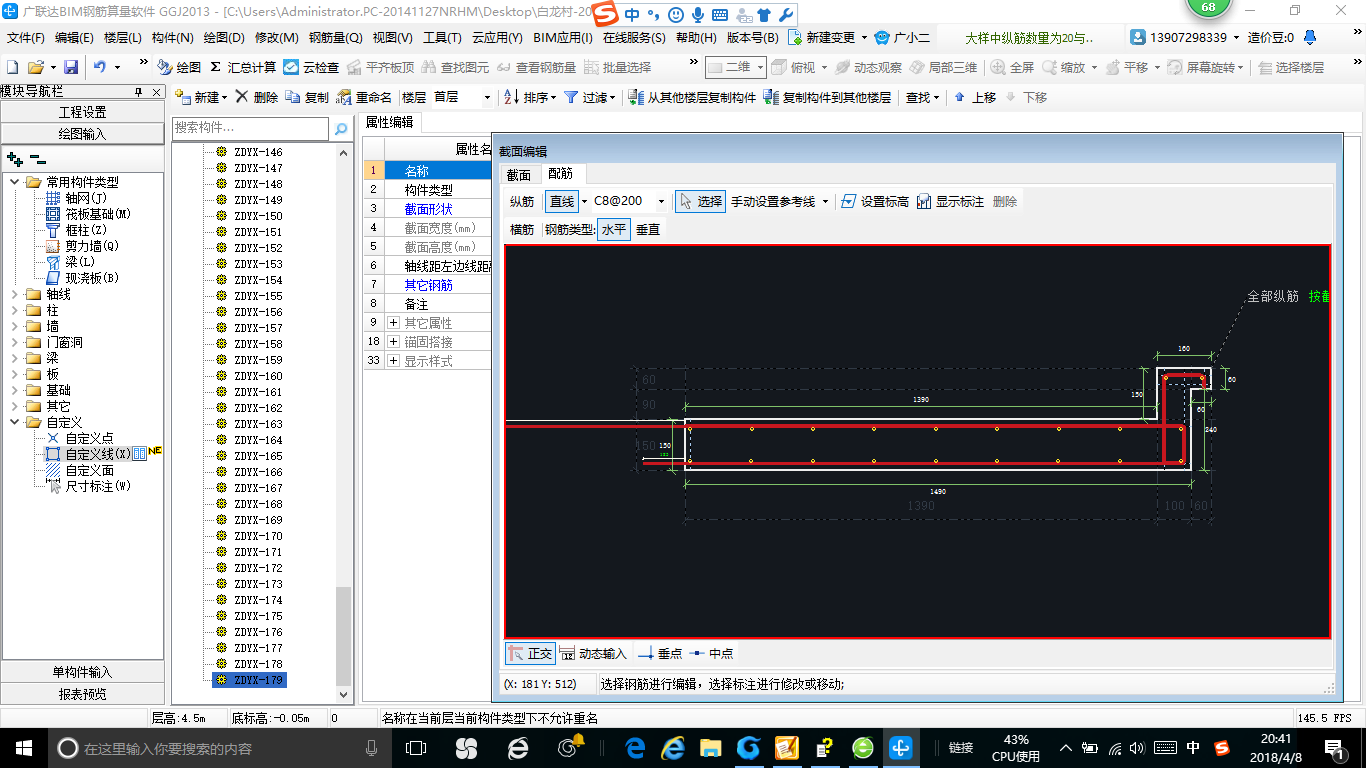
Task: Select 自定义线(X) tree item
Action: pos(97,454)
